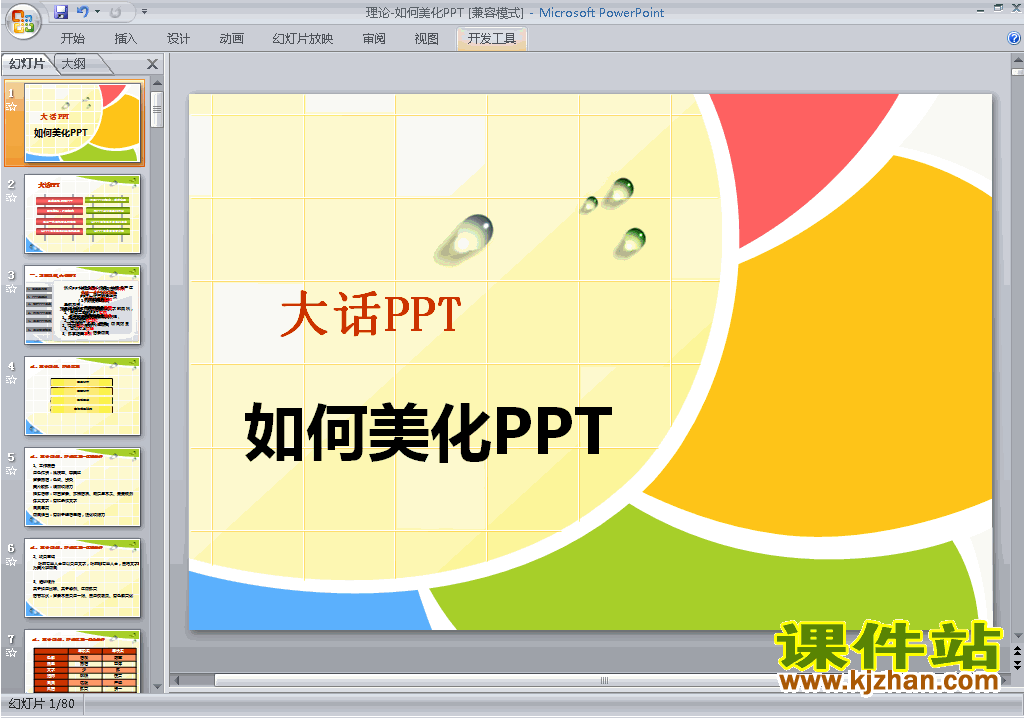The height and width of the screenshot is (718, 1024).
Task: Select the 开发工具 ribbon tab
Action: point(492,39)
